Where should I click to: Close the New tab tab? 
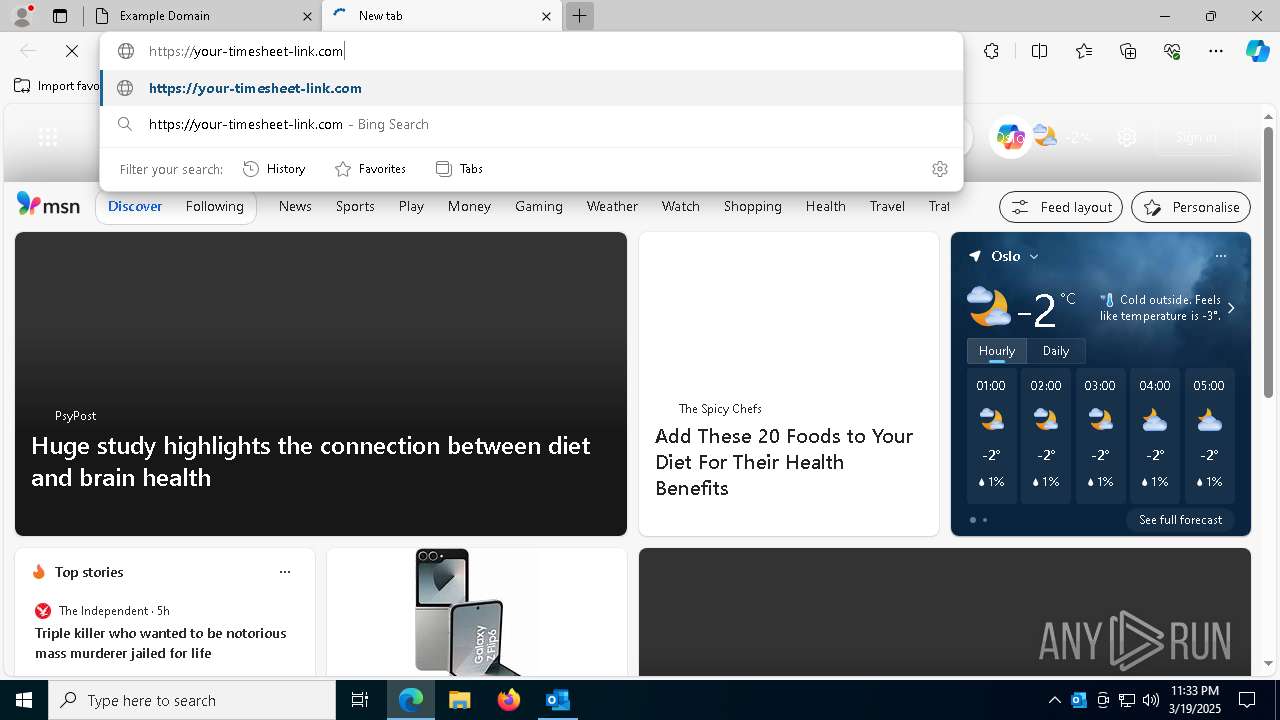[x=546, y=16]
